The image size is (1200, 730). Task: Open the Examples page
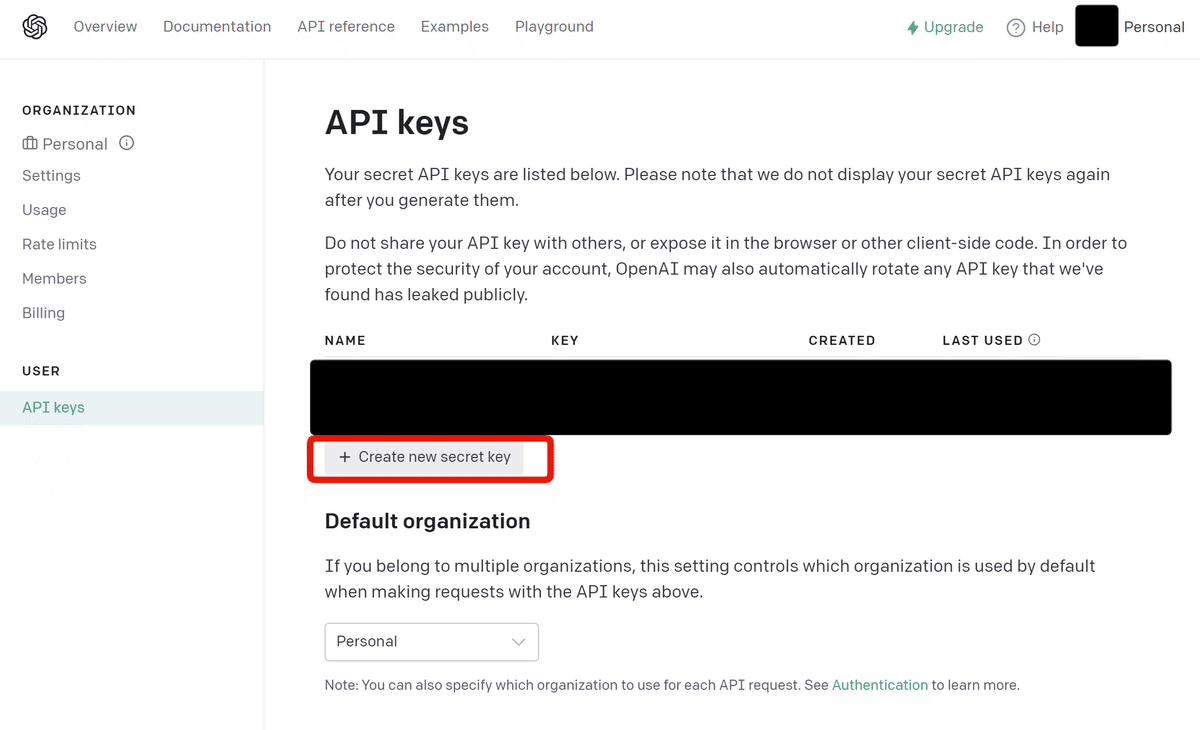(455, 27)
